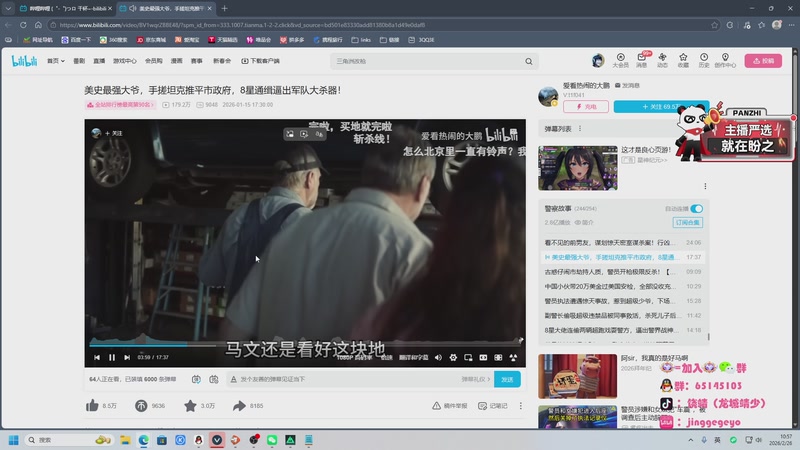800x450 pixels.
Task: Open the user avatar in header
Action: (598, 61)
